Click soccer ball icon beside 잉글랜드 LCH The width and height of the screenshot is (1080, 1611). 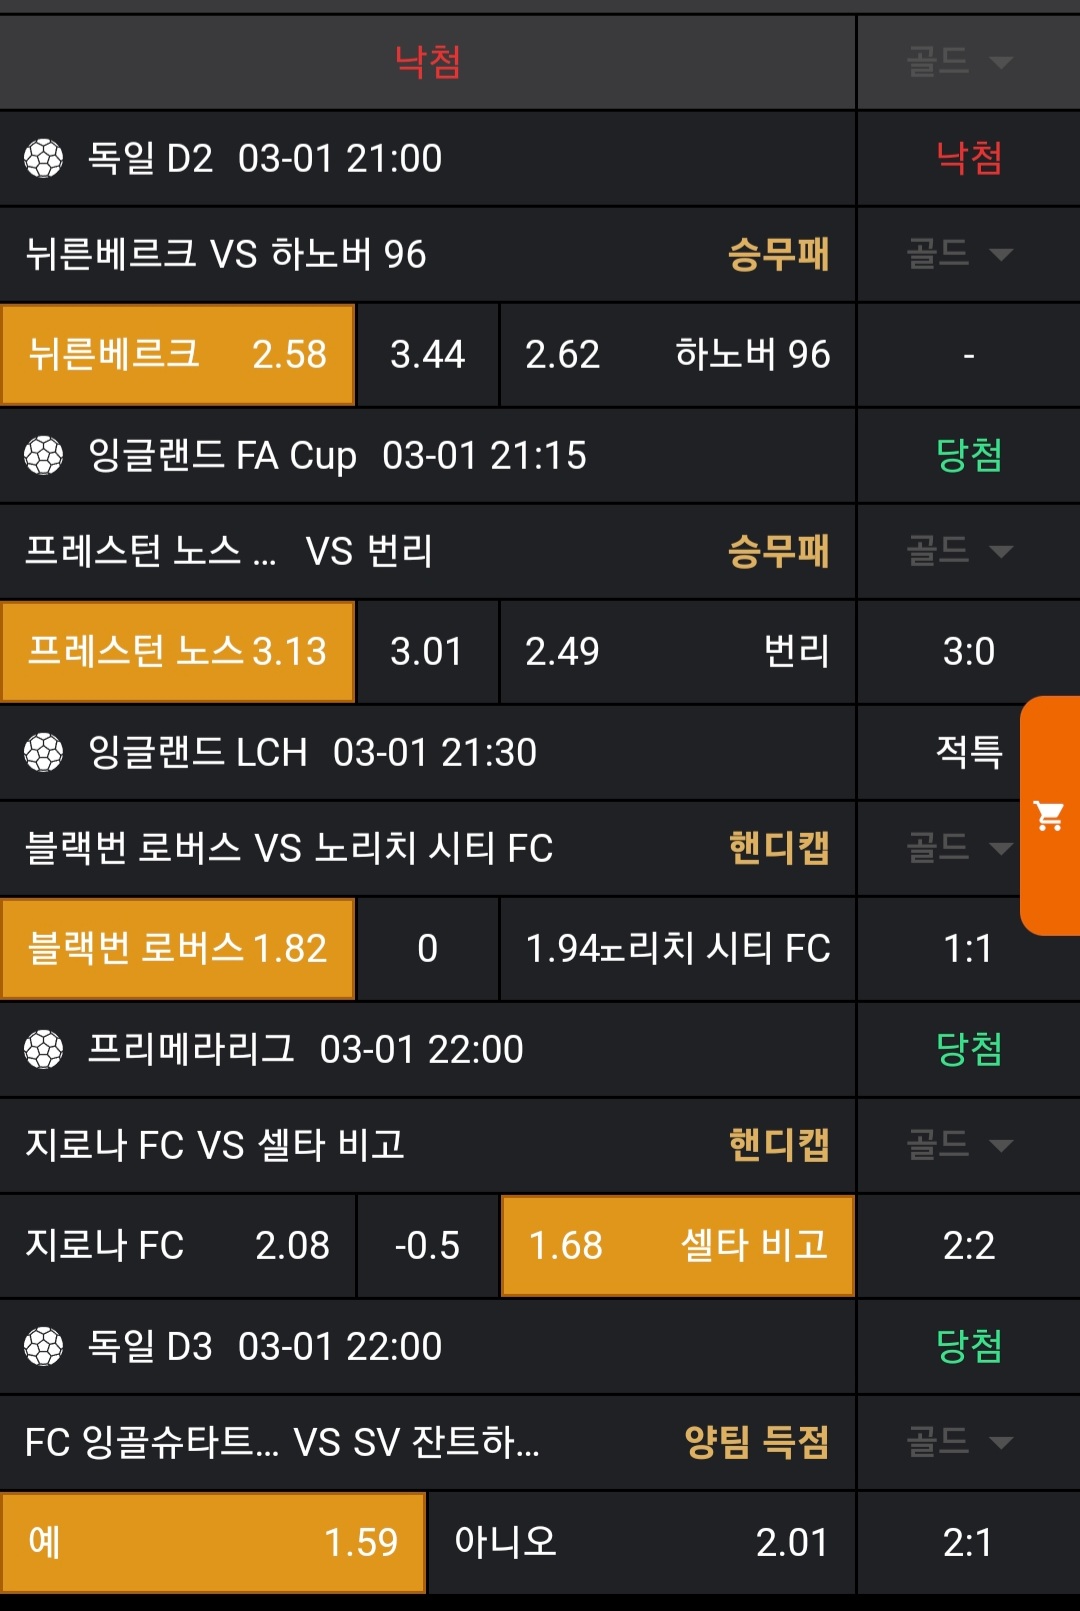pos(44,752)
